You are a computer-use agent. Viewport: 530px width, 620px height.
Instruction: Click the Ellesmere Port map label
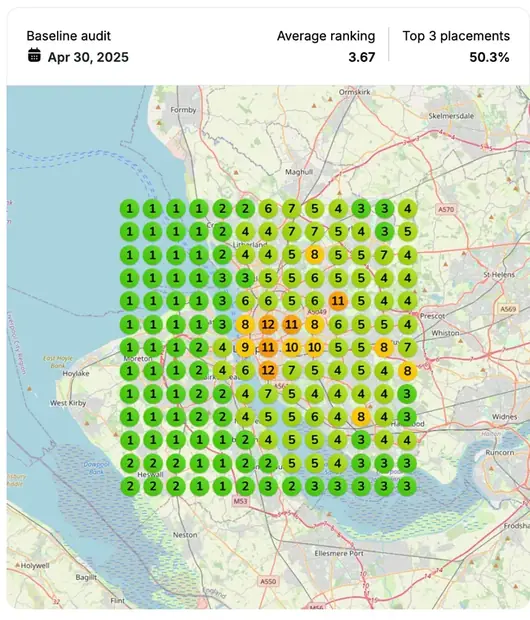[x=339, y=553]
